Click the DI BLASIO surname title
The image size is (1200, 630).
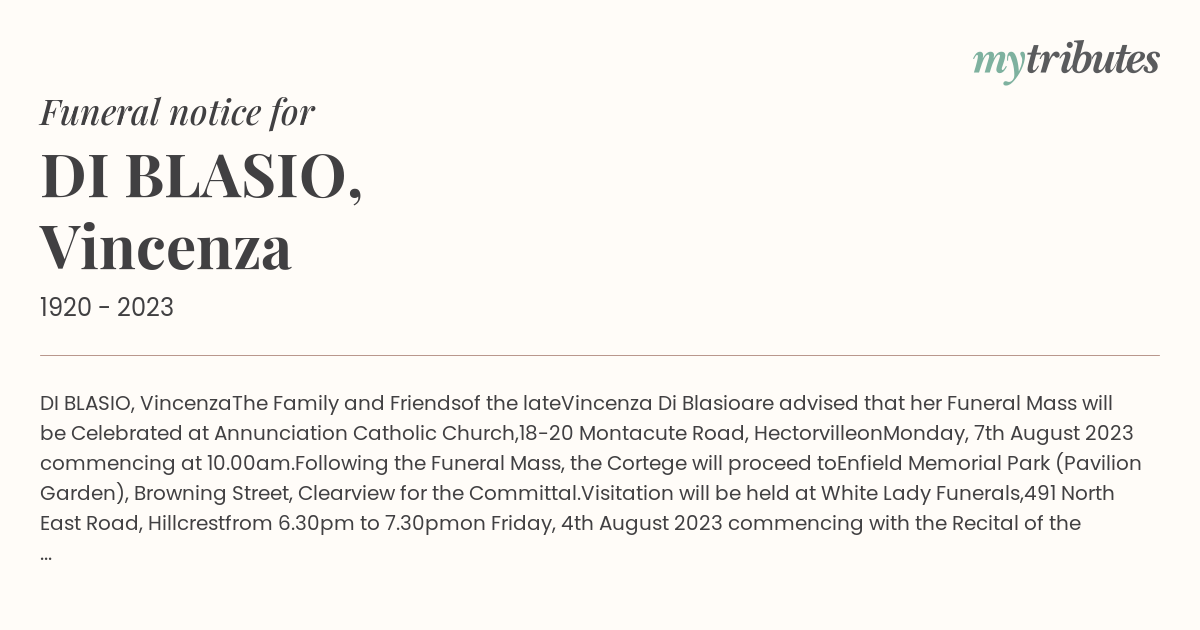[200, 176]
